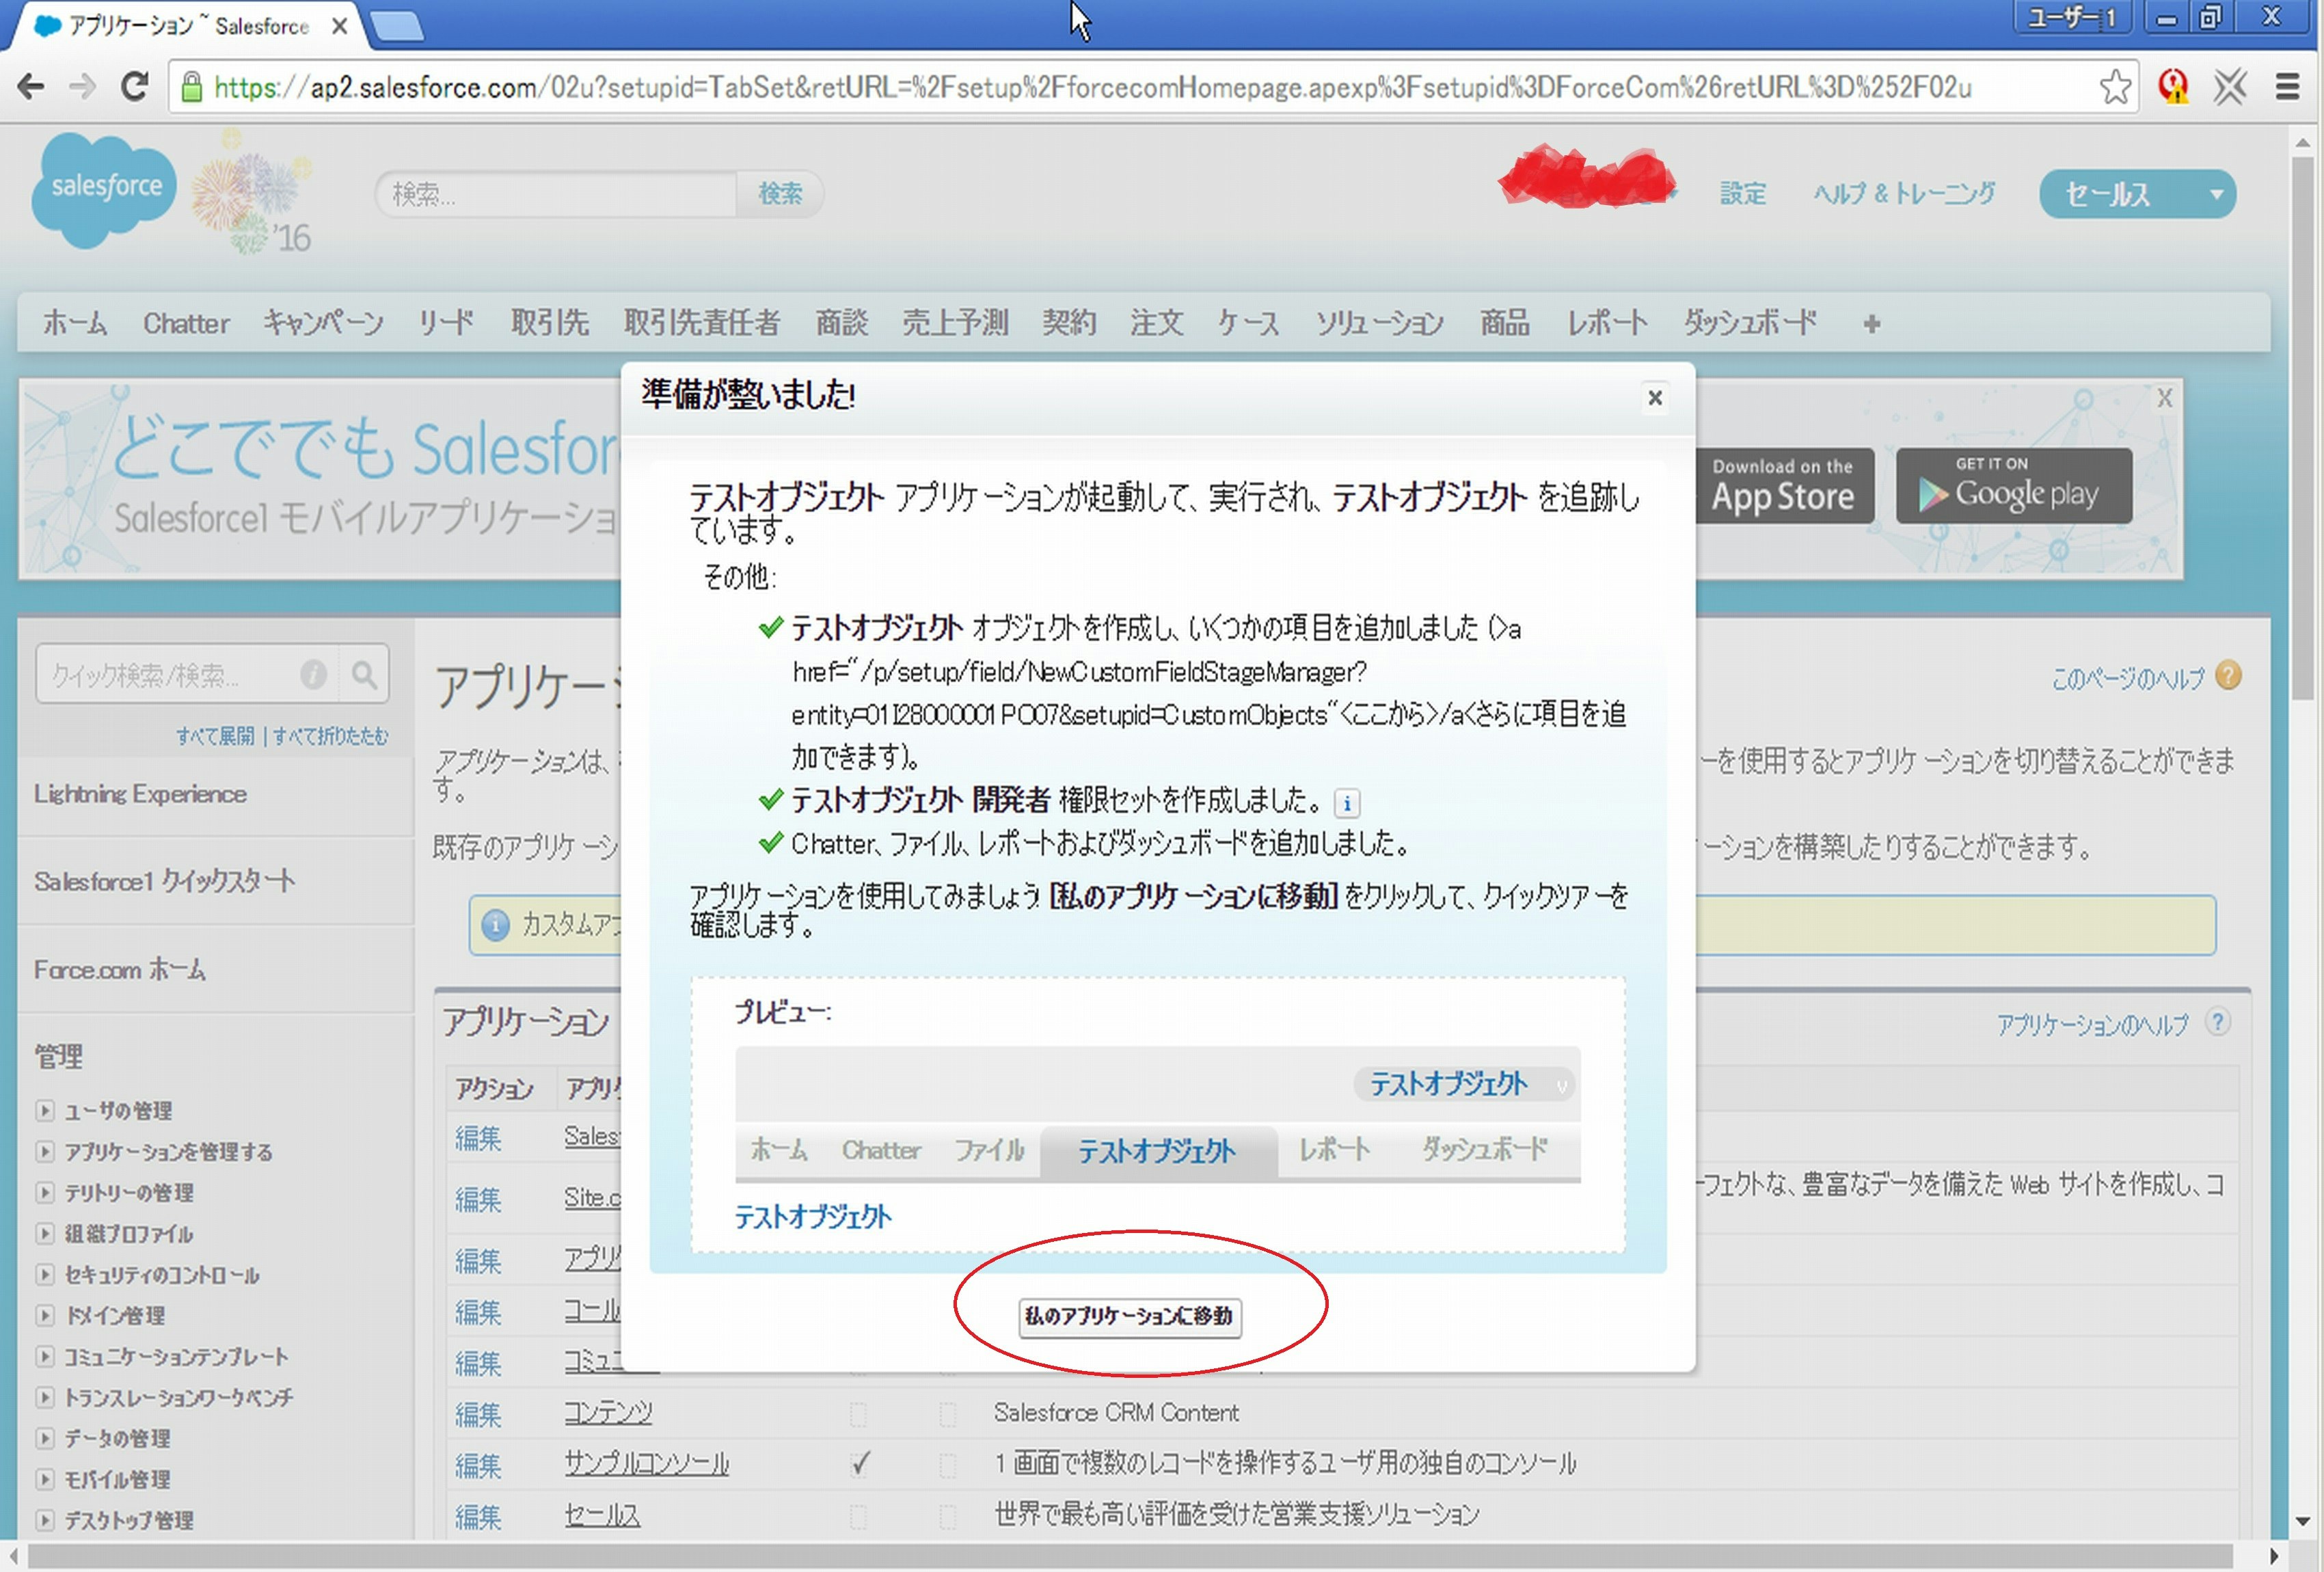This screenshot has height=1572, width=2324.
Task: Switch to the ダッシュボード tab
Action: click(1749, 323)
